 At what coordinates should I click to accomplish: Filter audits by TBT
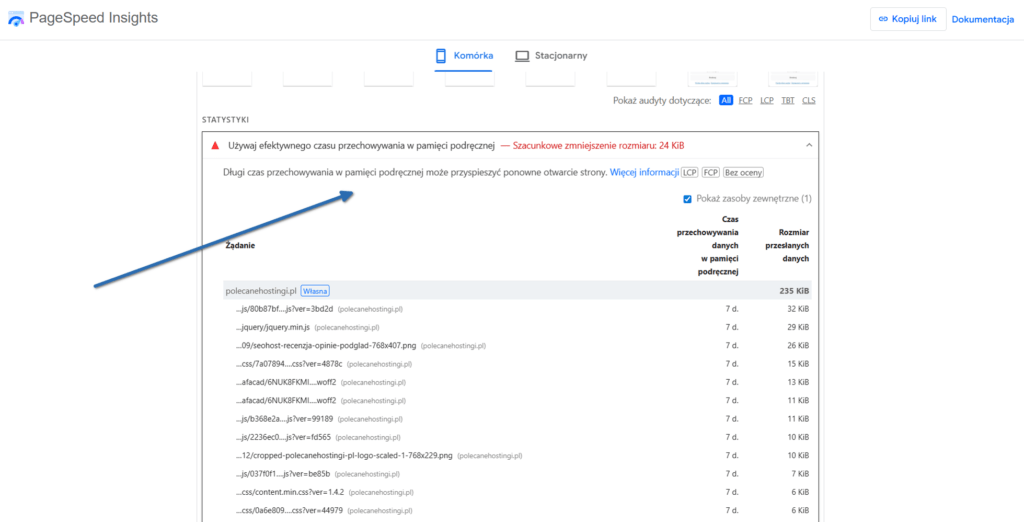788,101
